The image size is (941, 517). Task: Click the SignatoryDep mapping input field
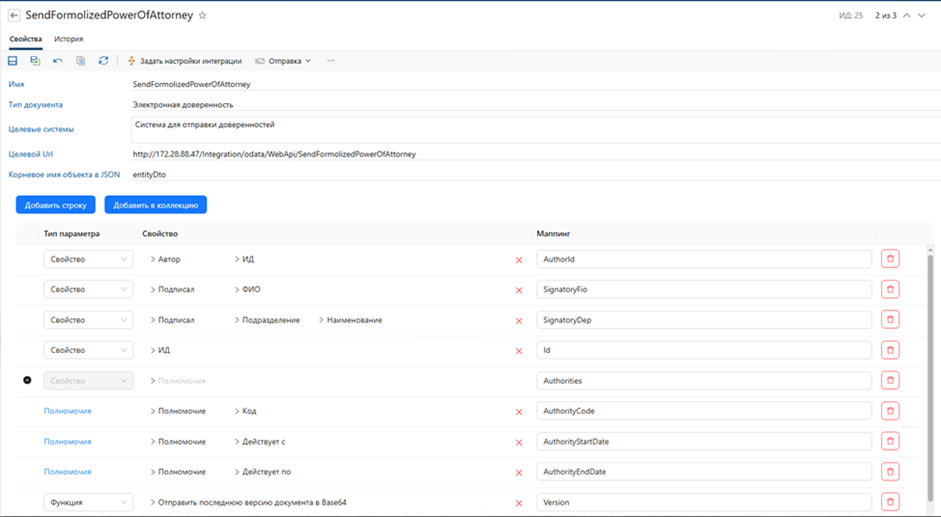coord(703,320)
